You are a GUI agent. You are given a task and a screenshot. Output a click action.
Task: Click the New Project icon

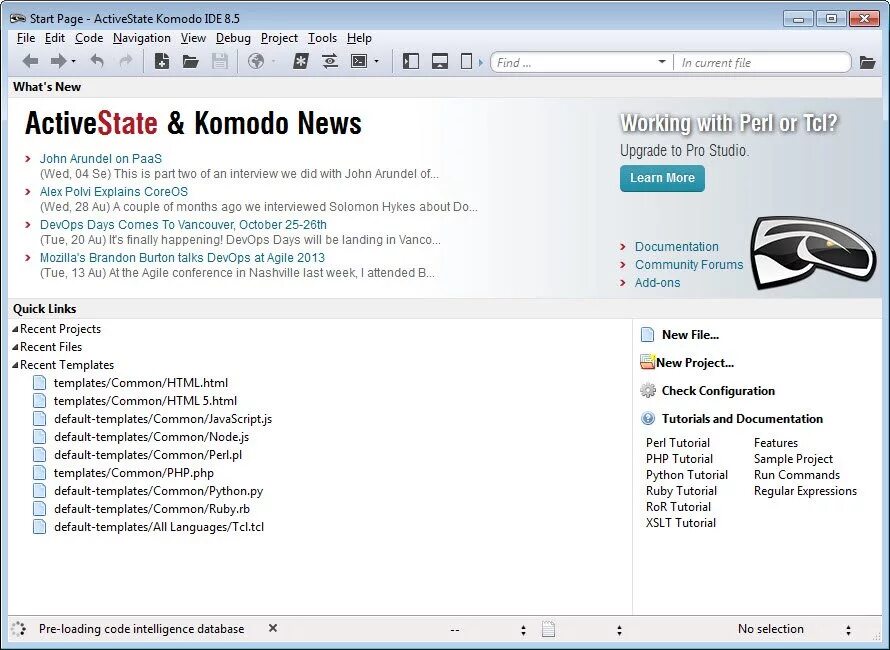(647, 362)
